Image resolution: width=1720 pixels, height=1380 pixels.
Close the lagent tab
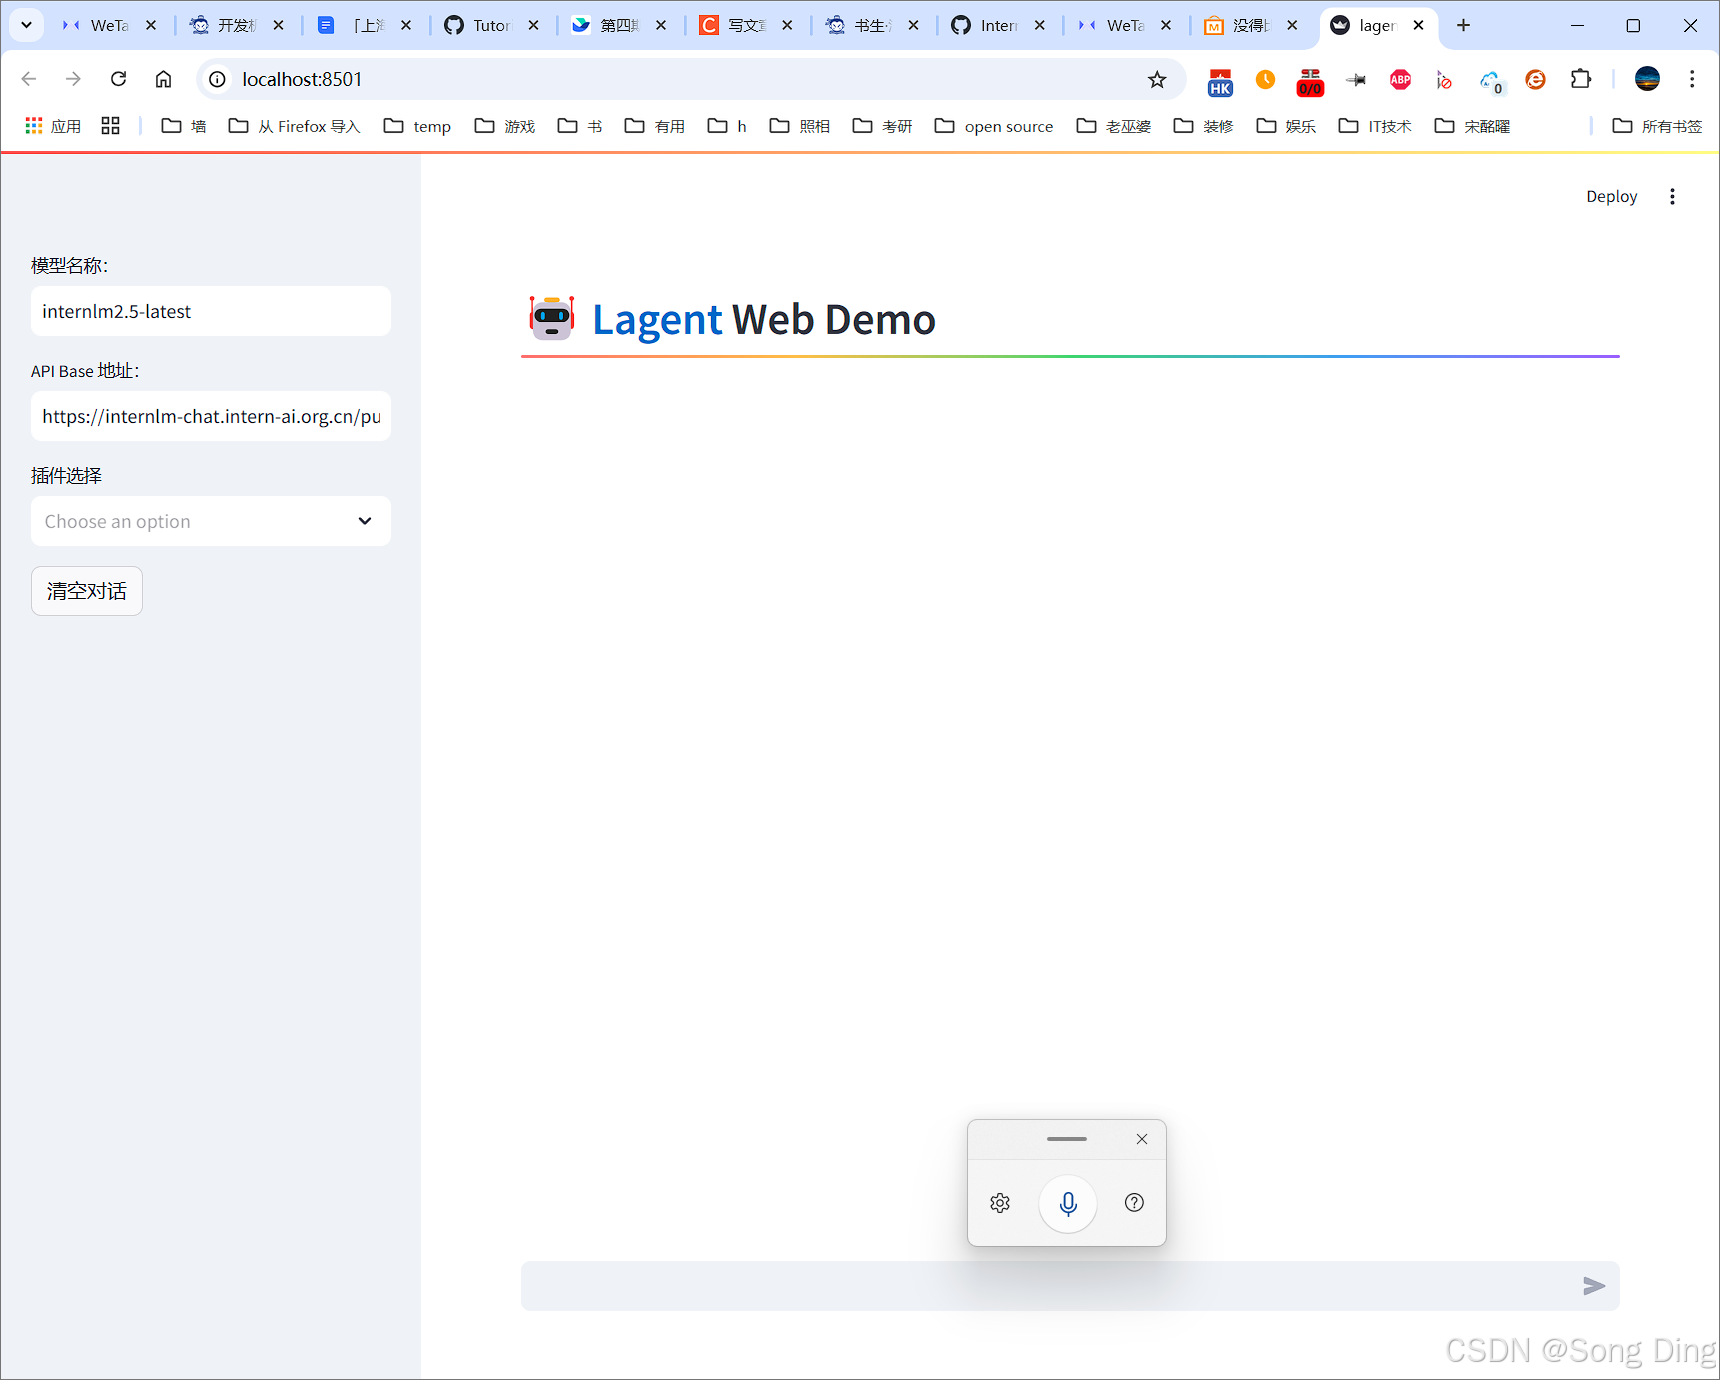pyautogui.click(x=1418, y=25)
